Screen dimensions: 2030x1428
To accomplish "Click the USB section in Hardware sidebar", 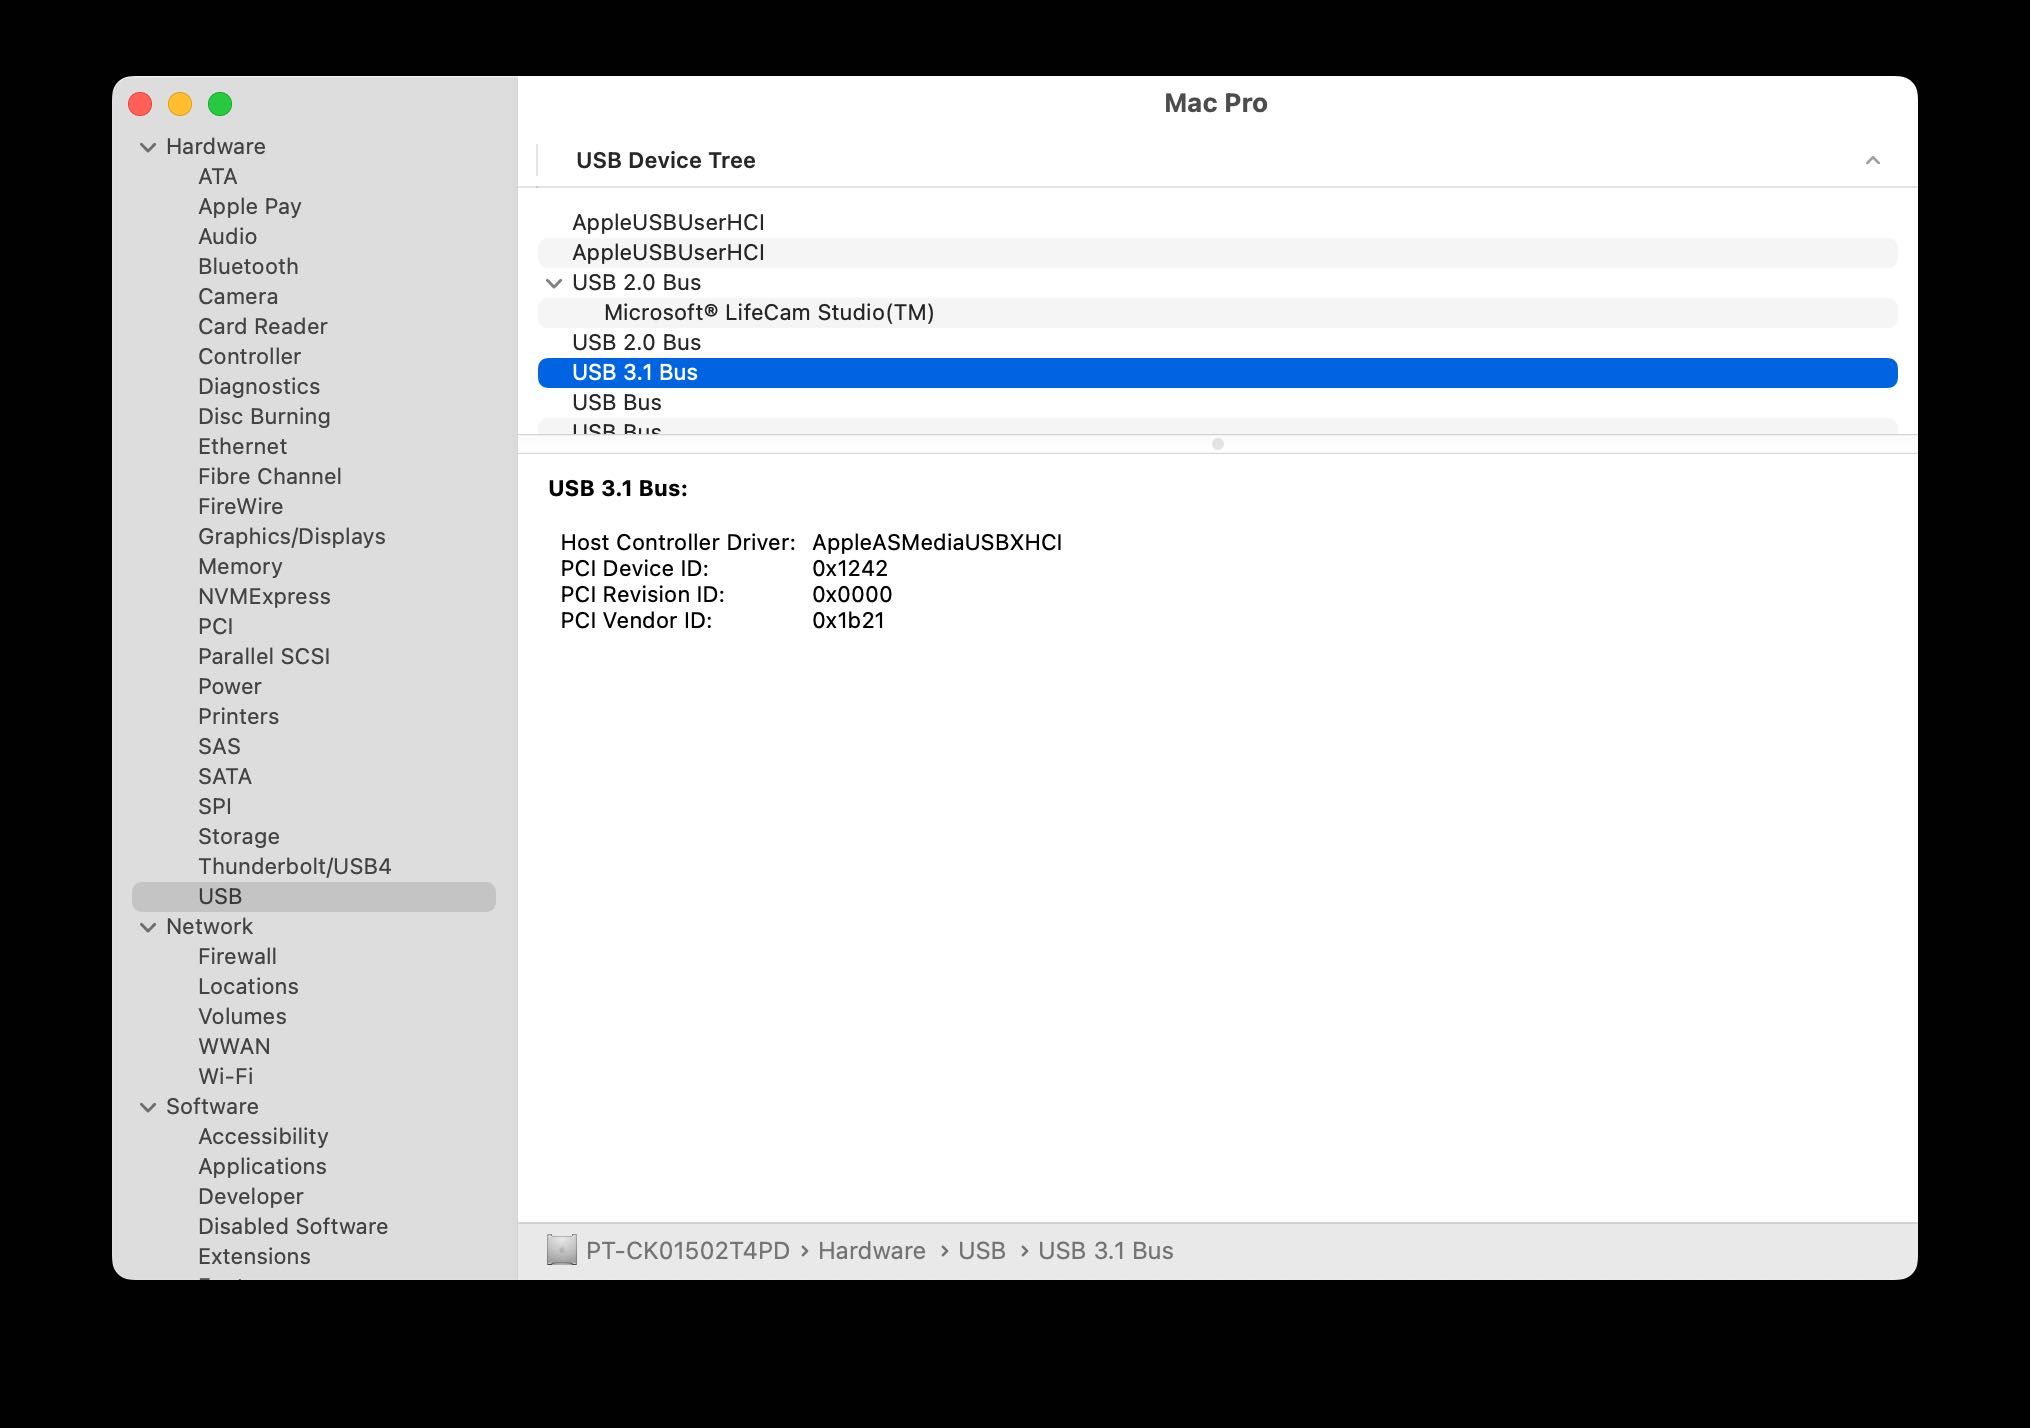I will (221, 895).
